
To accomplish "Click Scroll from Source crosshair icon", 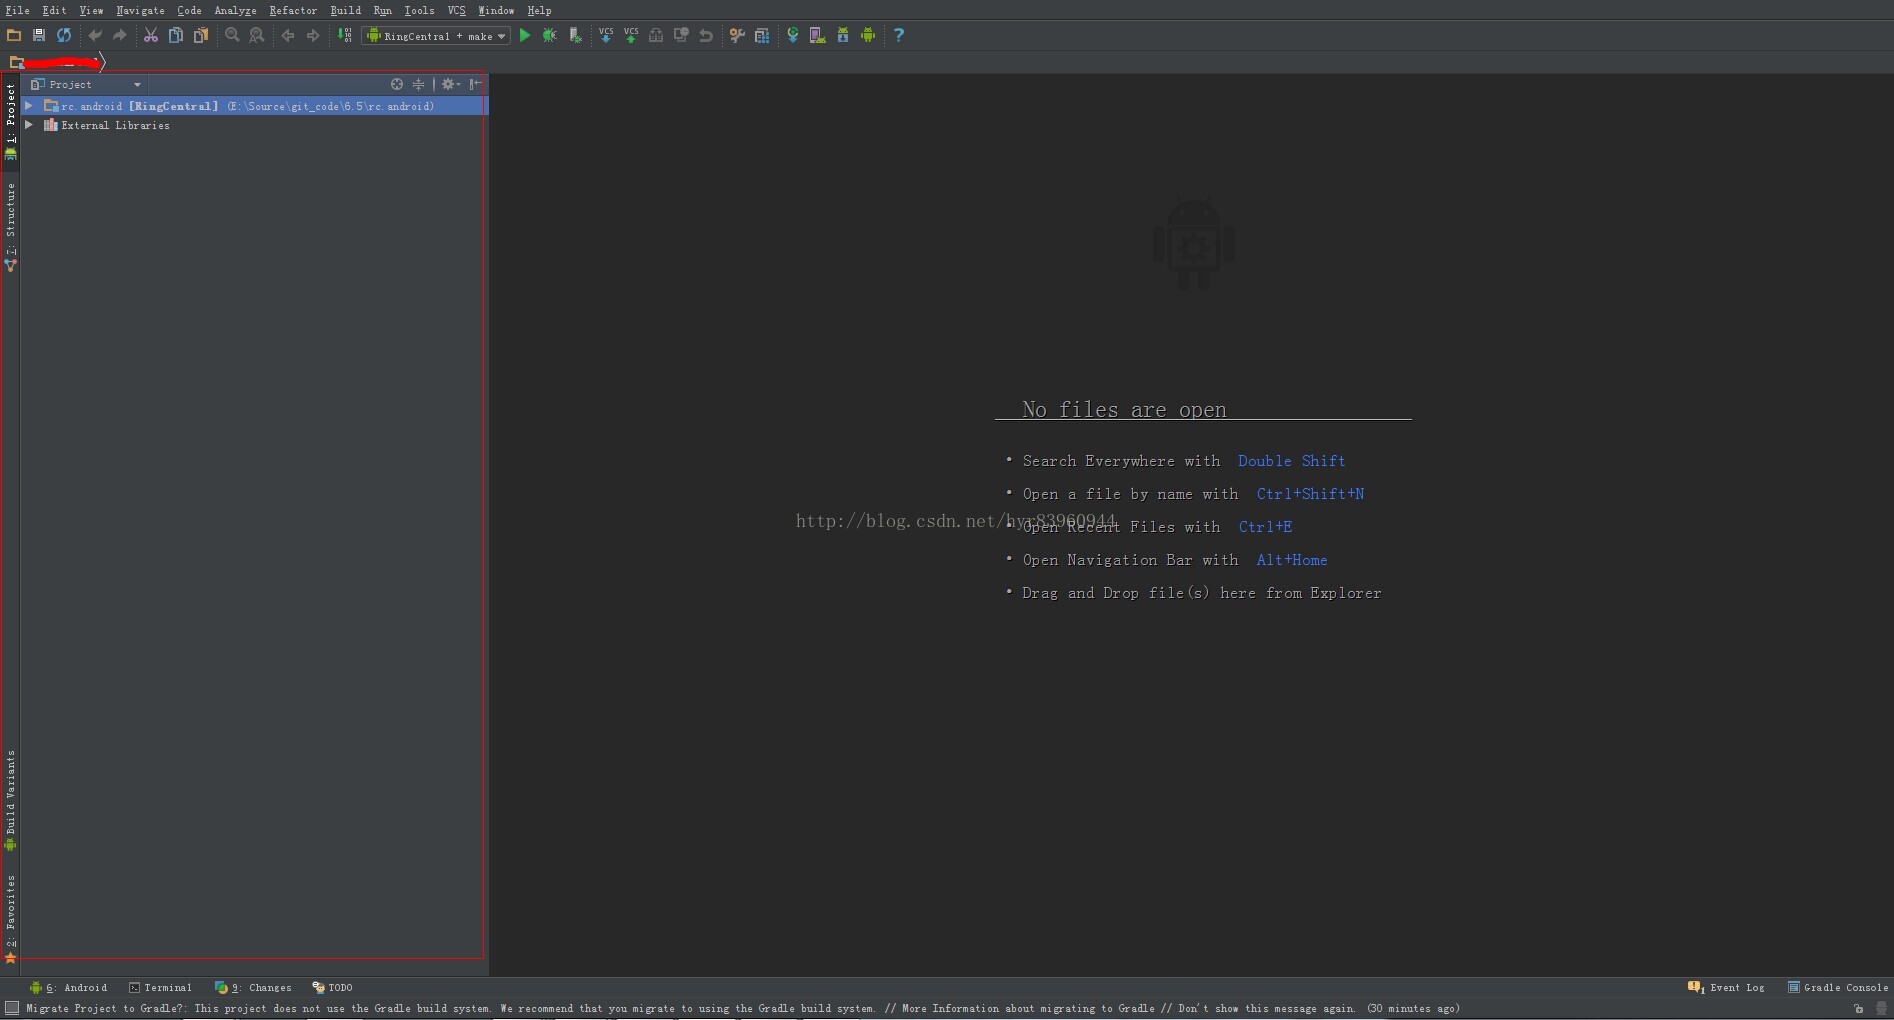I will 397,84.
